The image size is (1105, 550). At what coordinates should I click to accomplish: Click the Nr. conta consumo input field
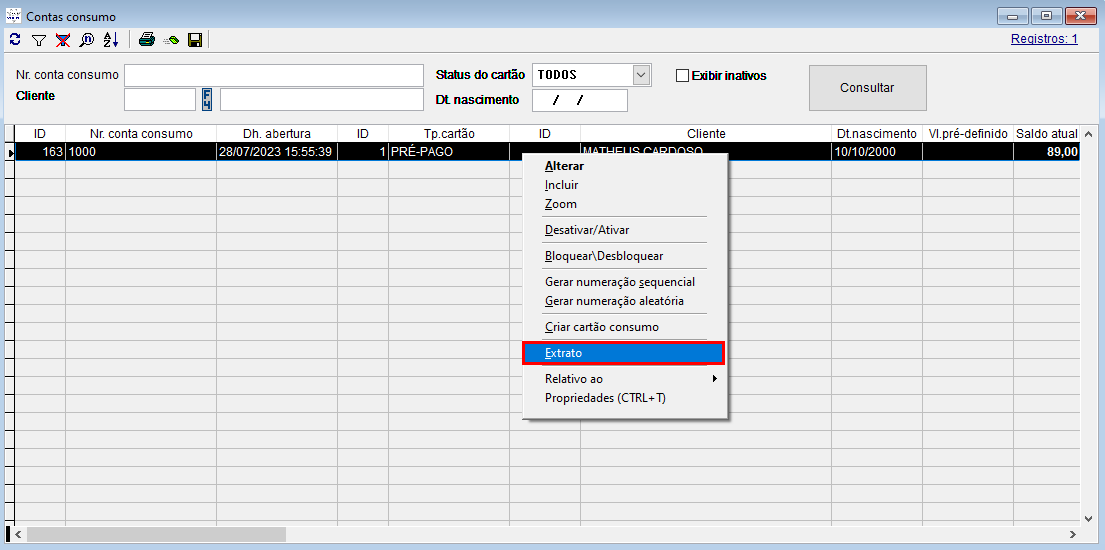point(274,75)
